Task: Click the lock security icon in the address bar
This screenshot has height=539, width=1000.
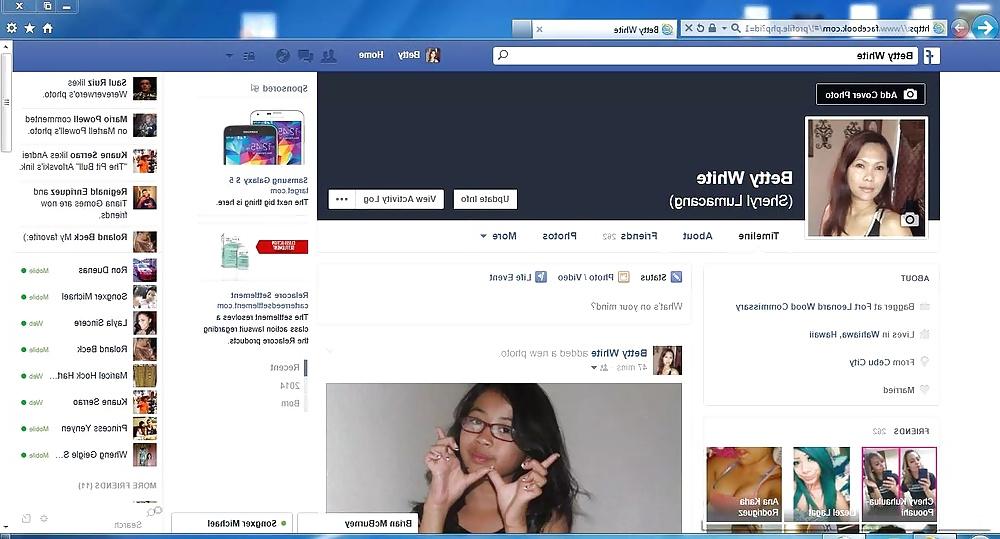Action: pos(712,28)
